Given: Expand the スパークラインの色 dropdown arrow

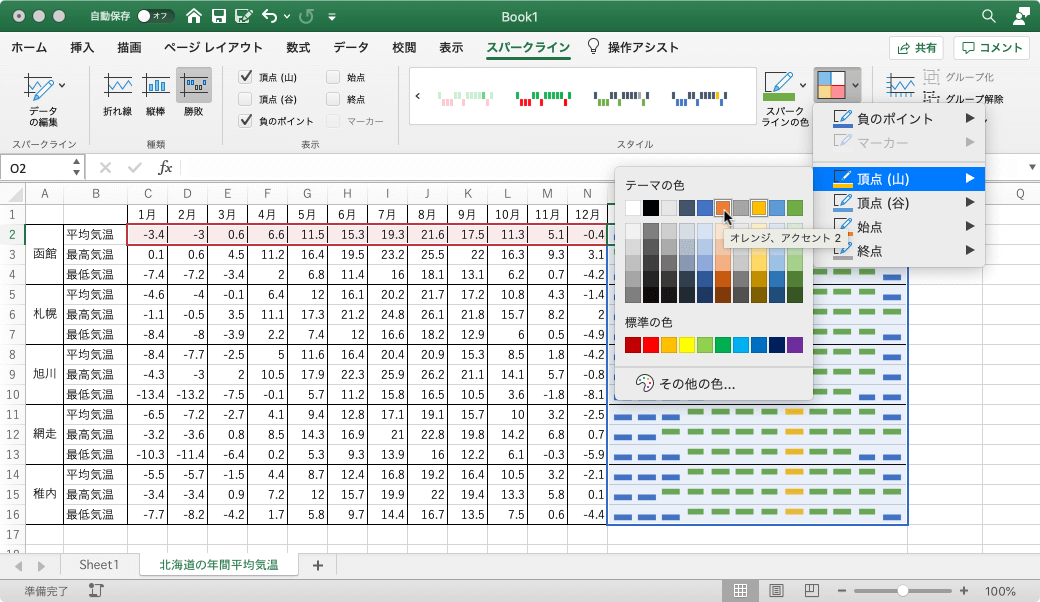Looking at the screenshot, I should pyautogui.click(x=802, y=86).
